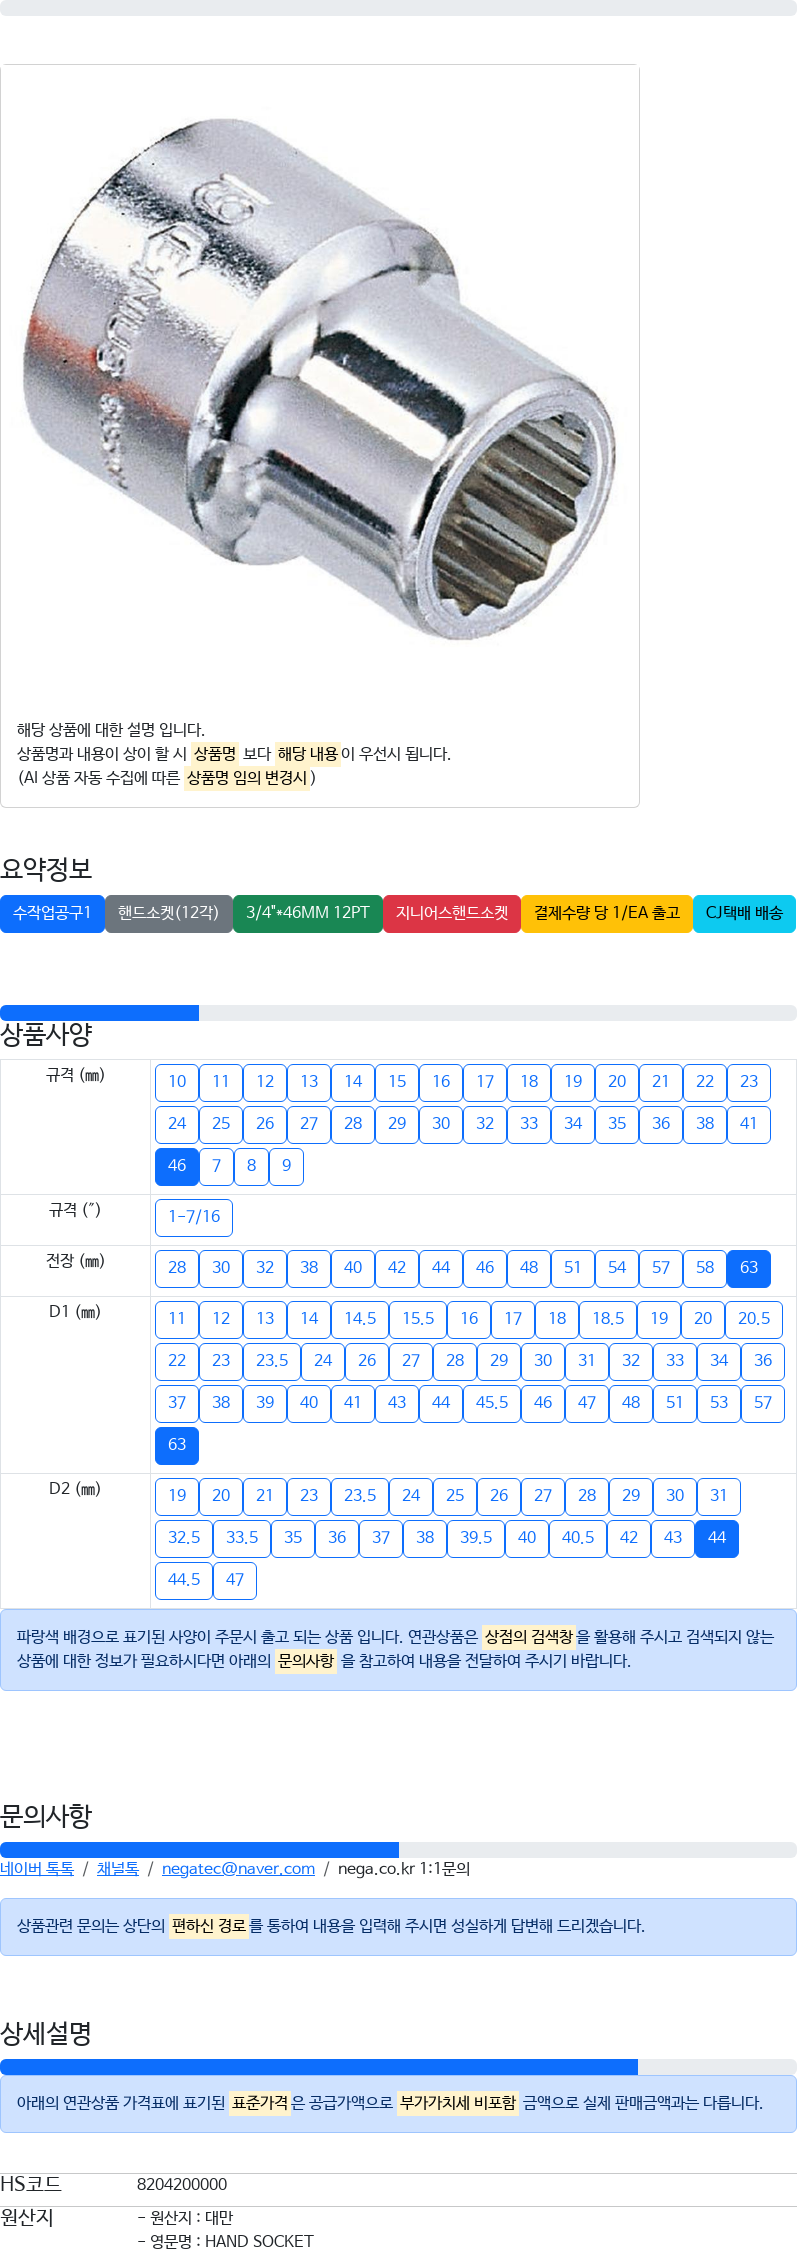Select the 3/4"*46MM 12PT tag
The image size is (797, 2255).
[308, 913]
